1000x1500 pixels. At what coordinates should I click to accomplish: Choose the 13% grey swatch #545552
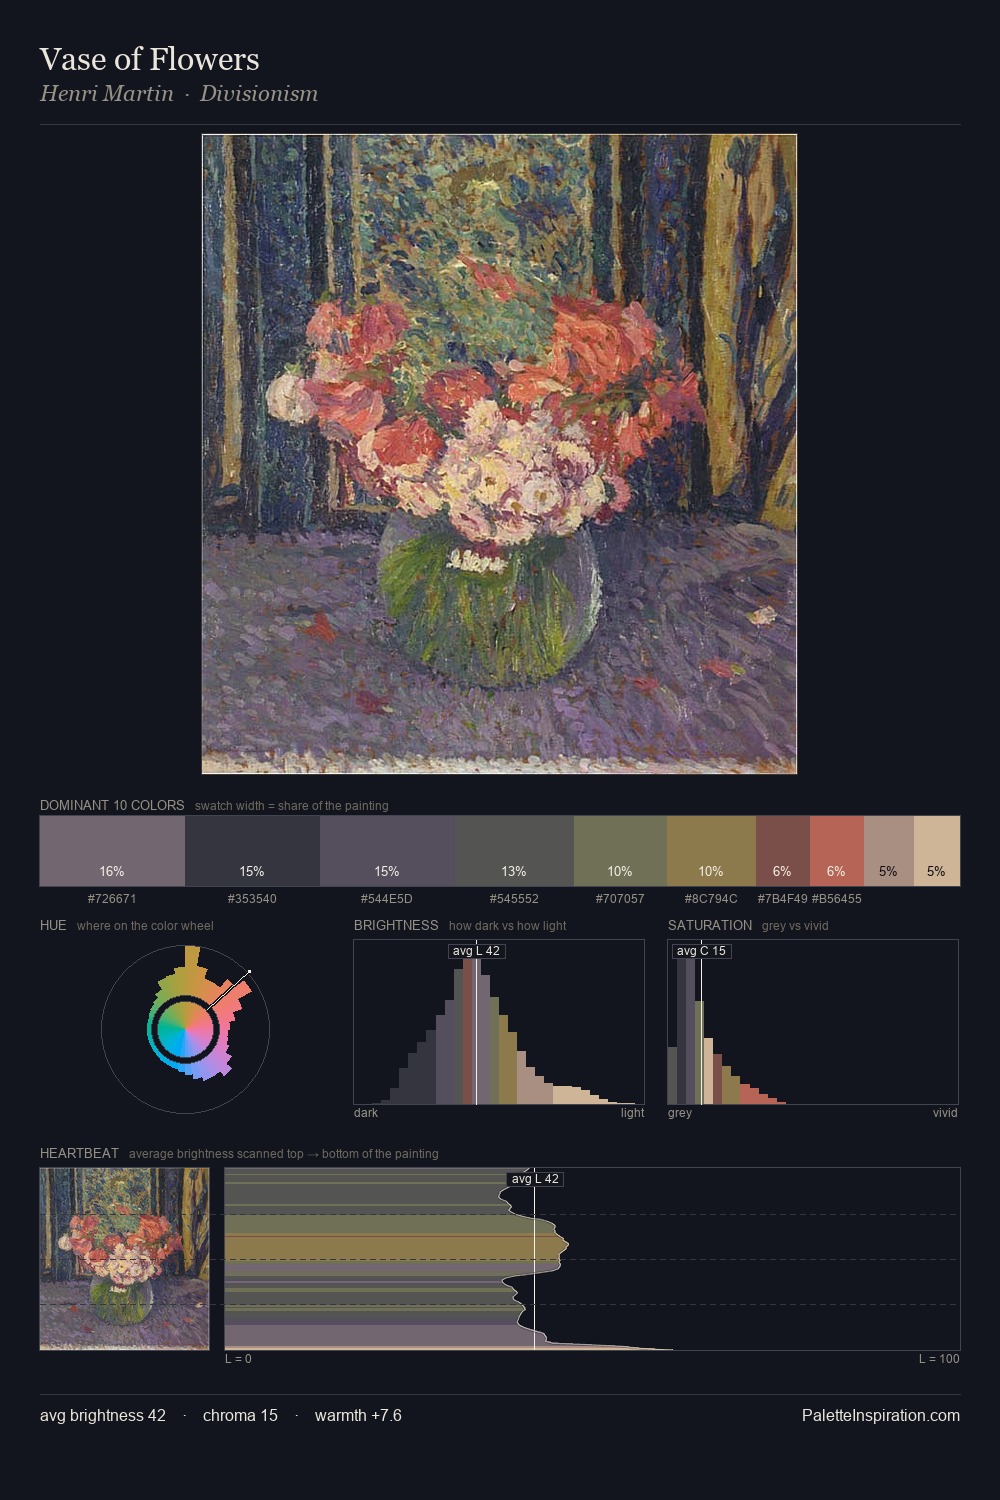(x=514, y=851)
